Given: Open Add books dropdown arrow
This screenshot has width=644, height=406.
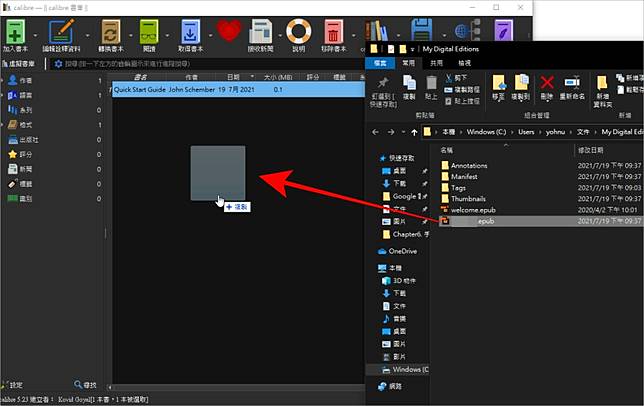Looking at the screenshot, I should tap(35, 36).
